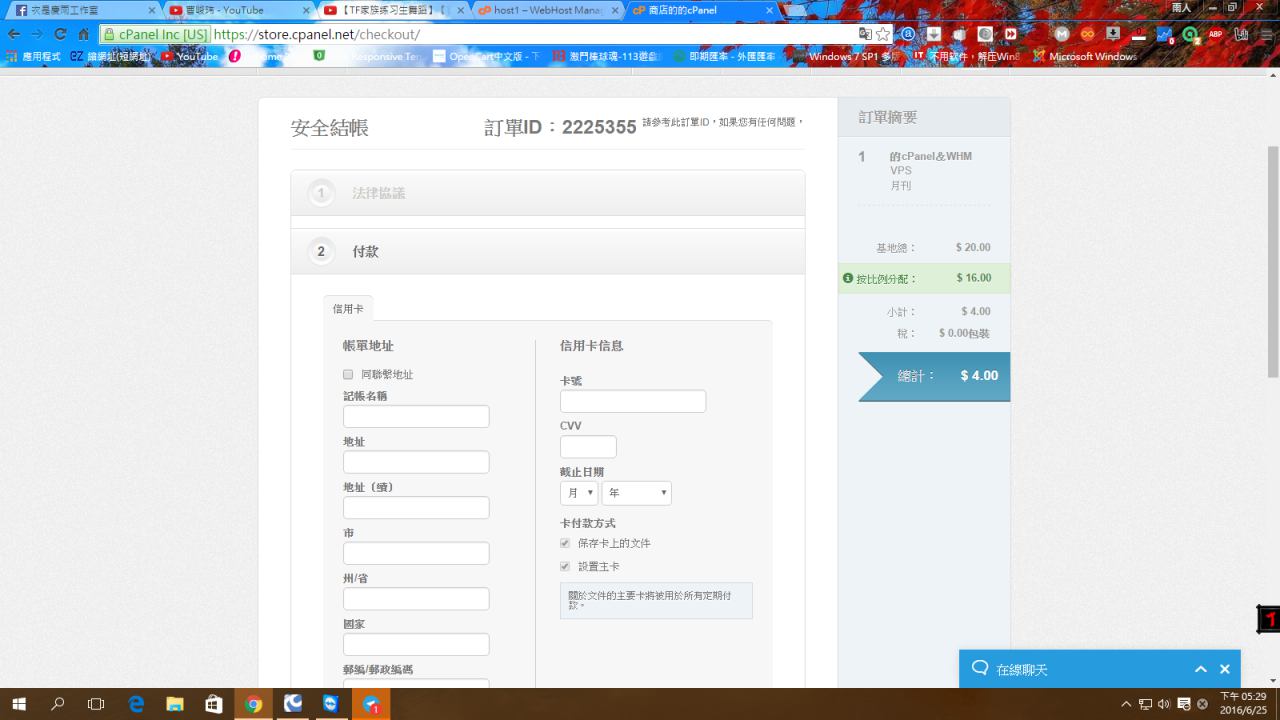Open the host1 WebHost Manager tab

(x=545, y=10)
